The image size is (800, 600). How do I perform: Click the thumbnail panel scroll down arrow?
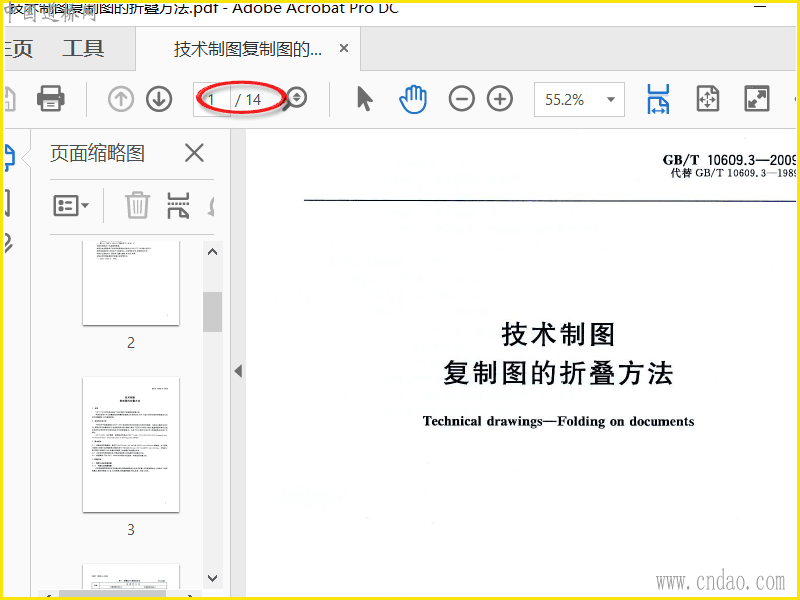point(212,578)
